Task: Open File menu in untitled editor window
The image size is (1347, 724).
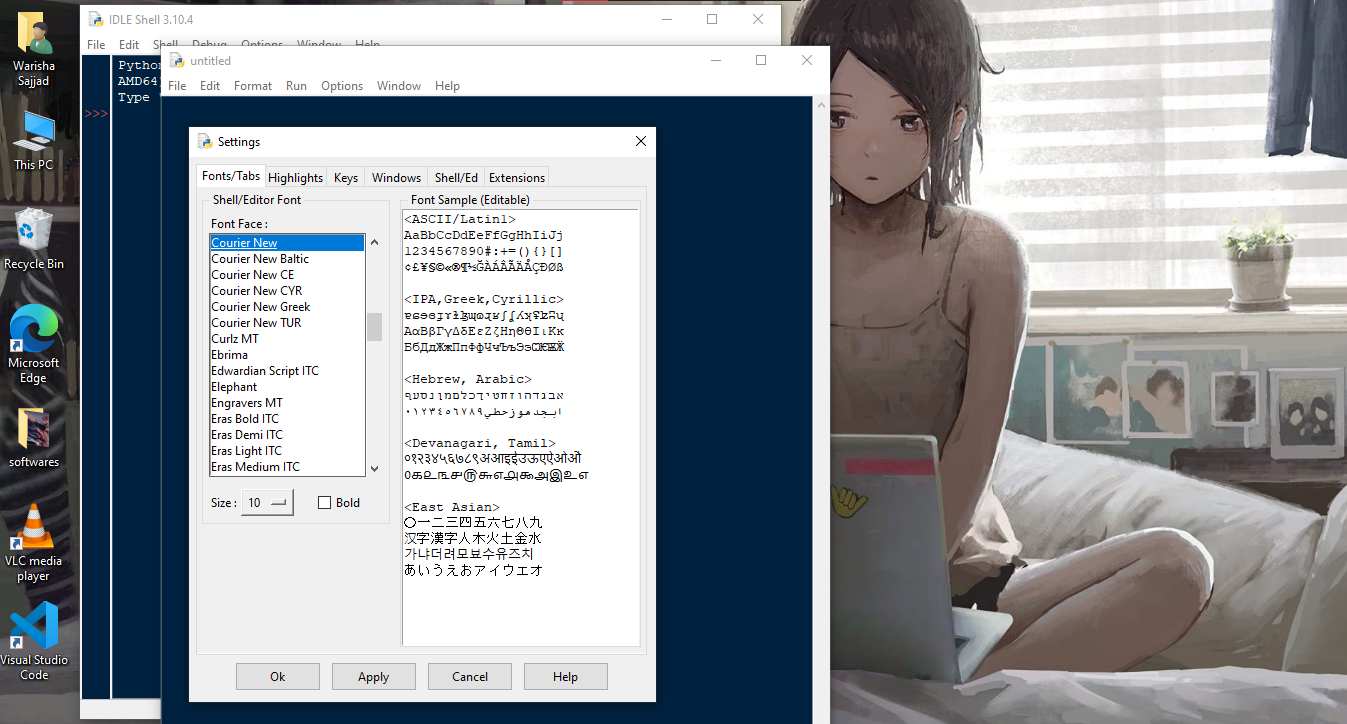Action: pyautogui.click(x=177, y=86)
